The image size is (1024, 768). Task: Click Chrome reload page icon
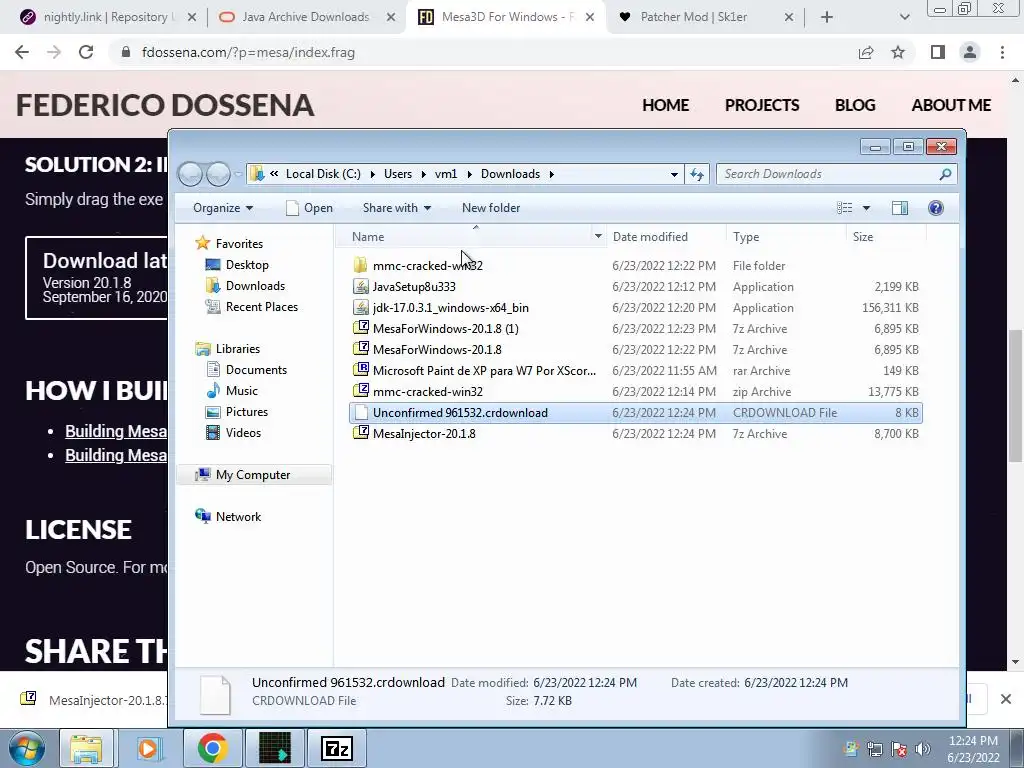(86, 52)
